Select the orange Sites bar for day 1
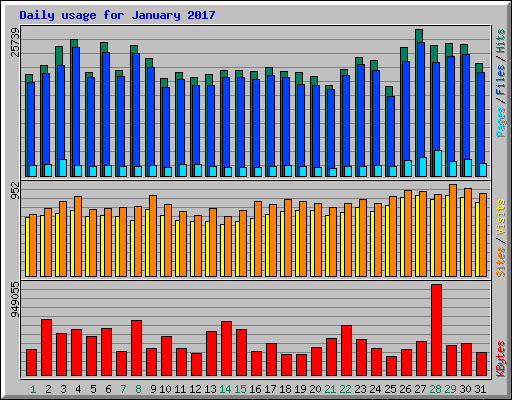The width and height of the screenshot is (512, 400). click(33, 245)
